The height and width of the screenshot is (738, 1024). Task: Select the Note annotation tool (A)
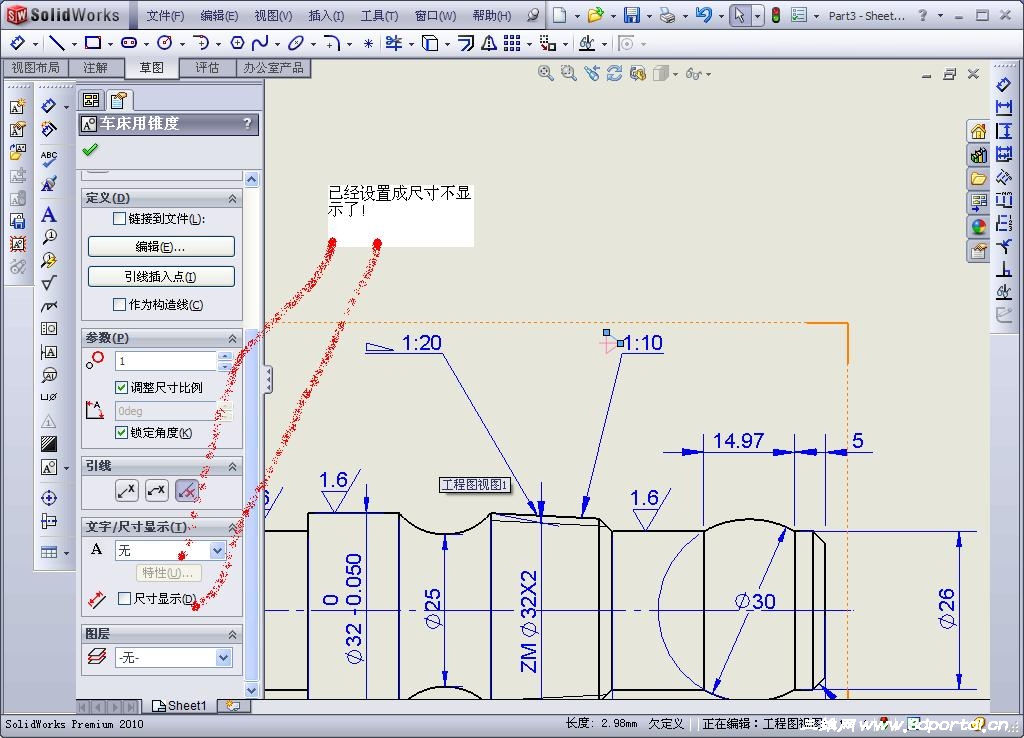click(x=48, y=214)
